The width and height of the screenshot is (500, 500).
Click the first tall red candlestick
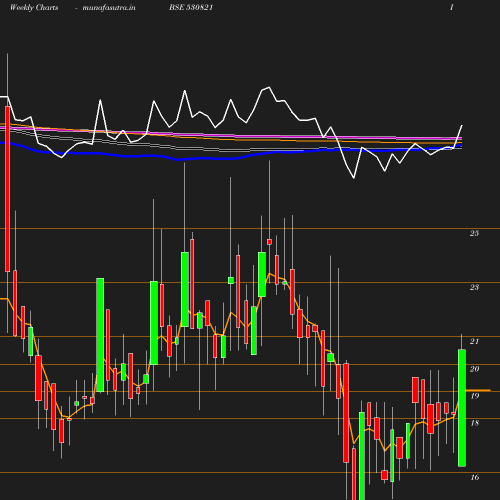(7, 189)
